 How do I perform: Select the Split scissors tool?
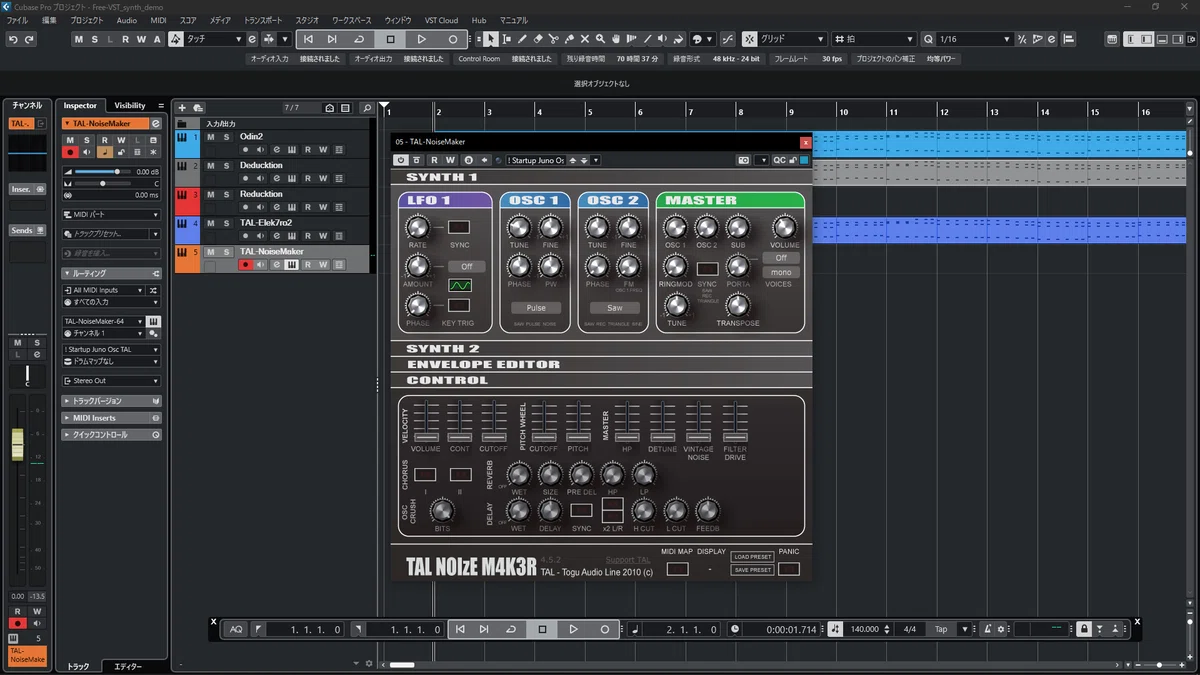click(553, 39)
